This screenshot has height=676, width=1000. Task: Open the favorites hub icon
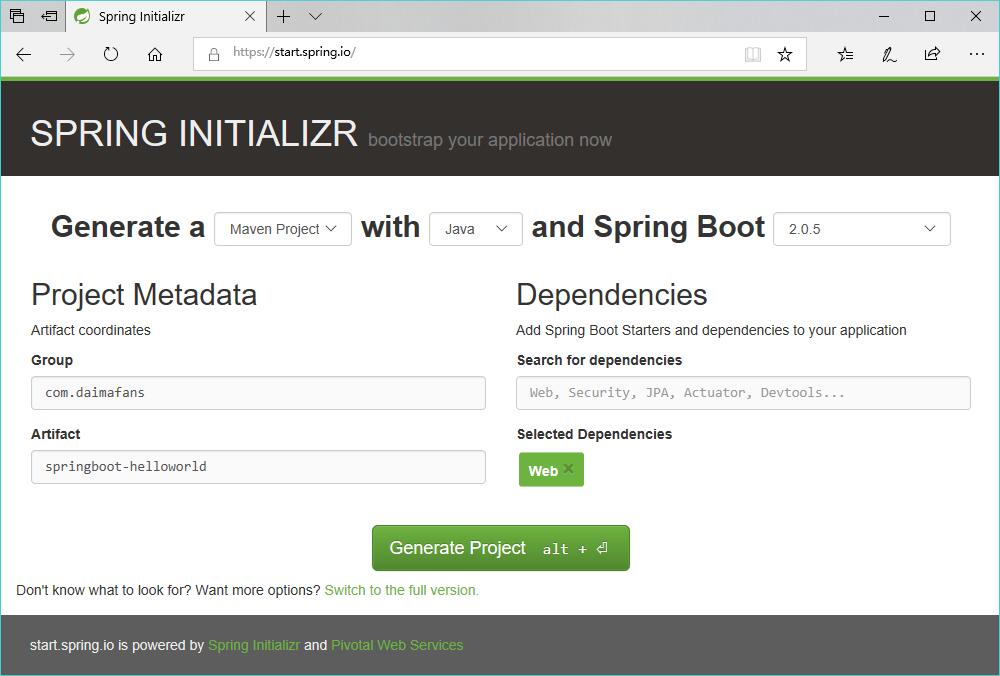[845, 54]
